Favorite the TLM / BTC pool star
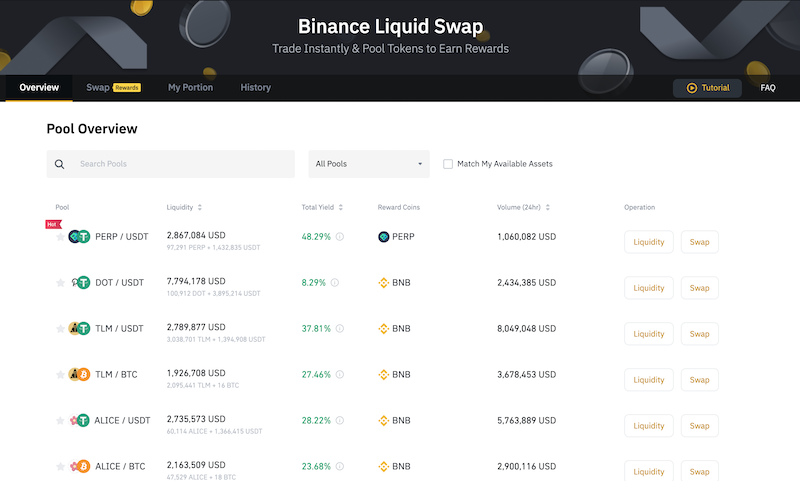The width and height of the screenshot is (800, 481). point(60,374)
